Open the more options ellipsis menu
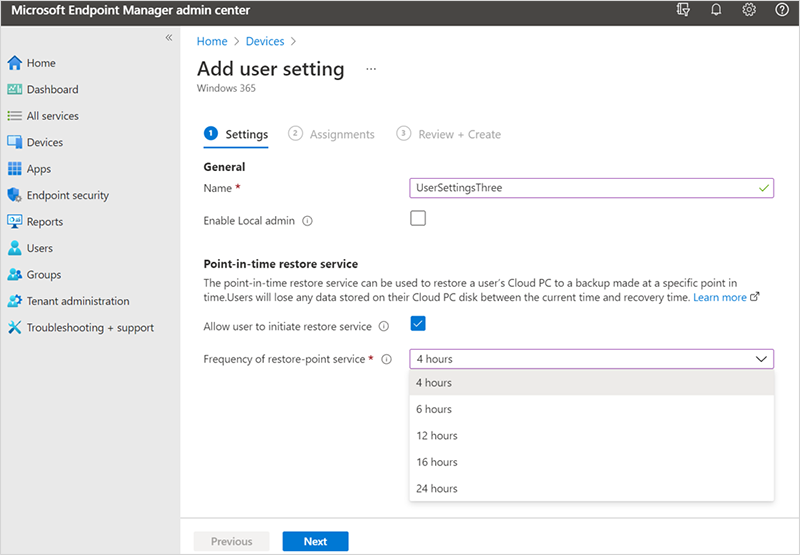The width and height of the screenshot is (800, 555). pyautogui.click(x=371, y=69)
